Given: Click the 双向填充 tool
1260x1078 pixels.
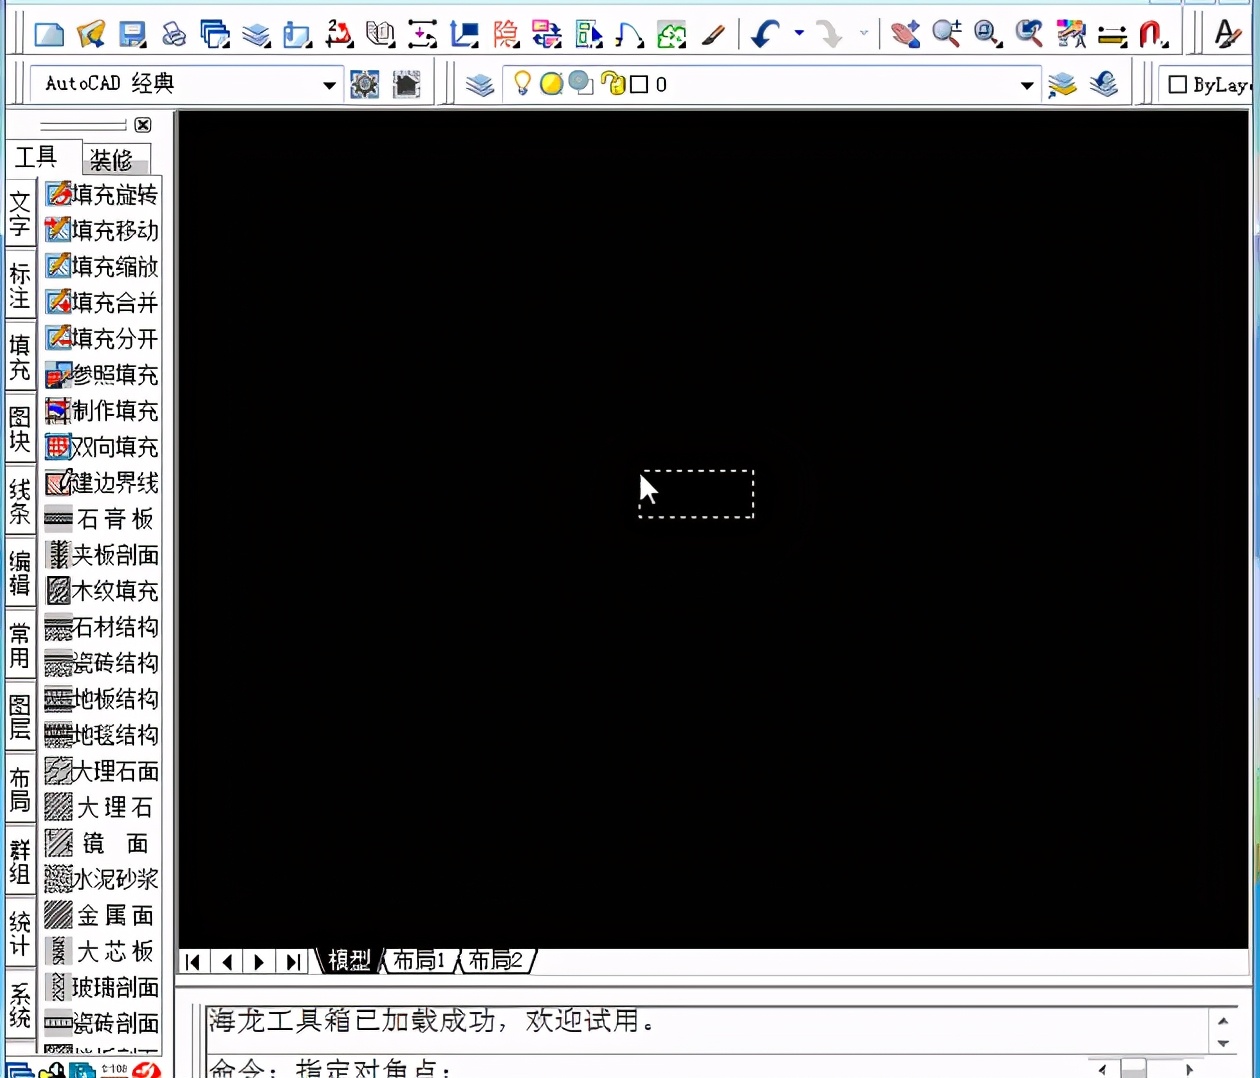Looking at the screenshot, I should (x=102, y=446).
